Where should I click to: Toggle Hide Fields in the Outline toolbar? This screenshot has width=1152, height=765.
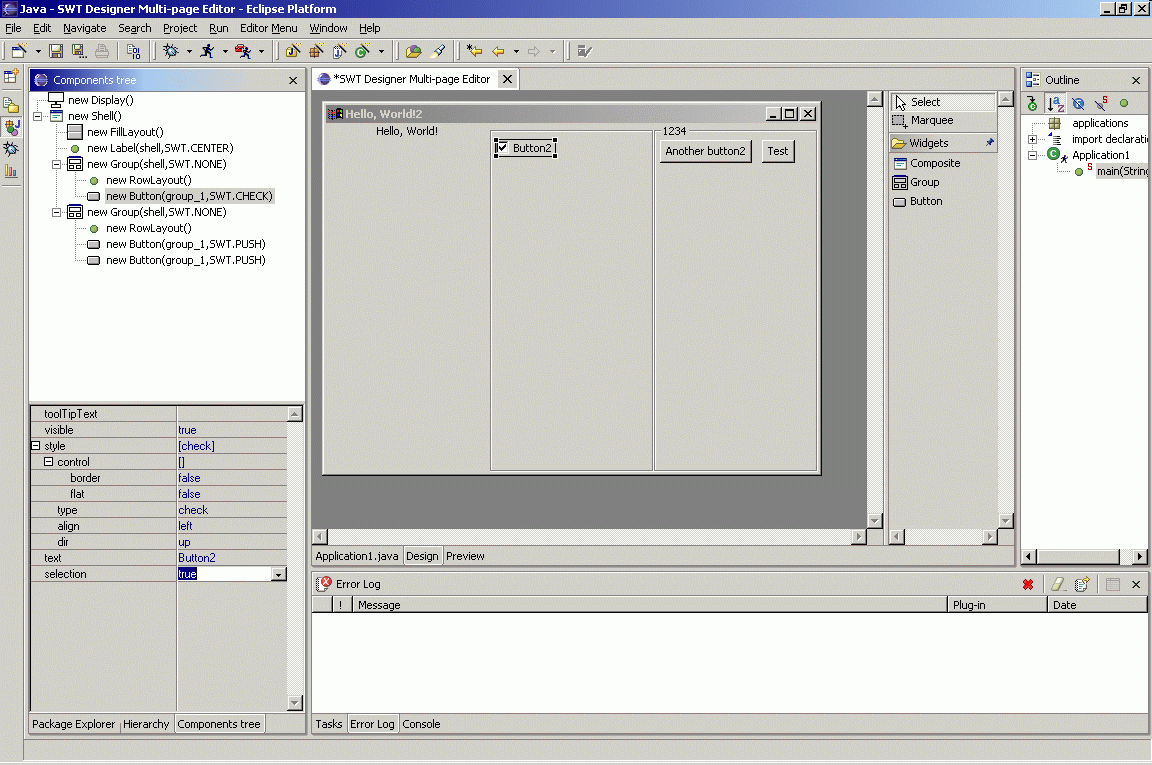(x=1078, y=104)
